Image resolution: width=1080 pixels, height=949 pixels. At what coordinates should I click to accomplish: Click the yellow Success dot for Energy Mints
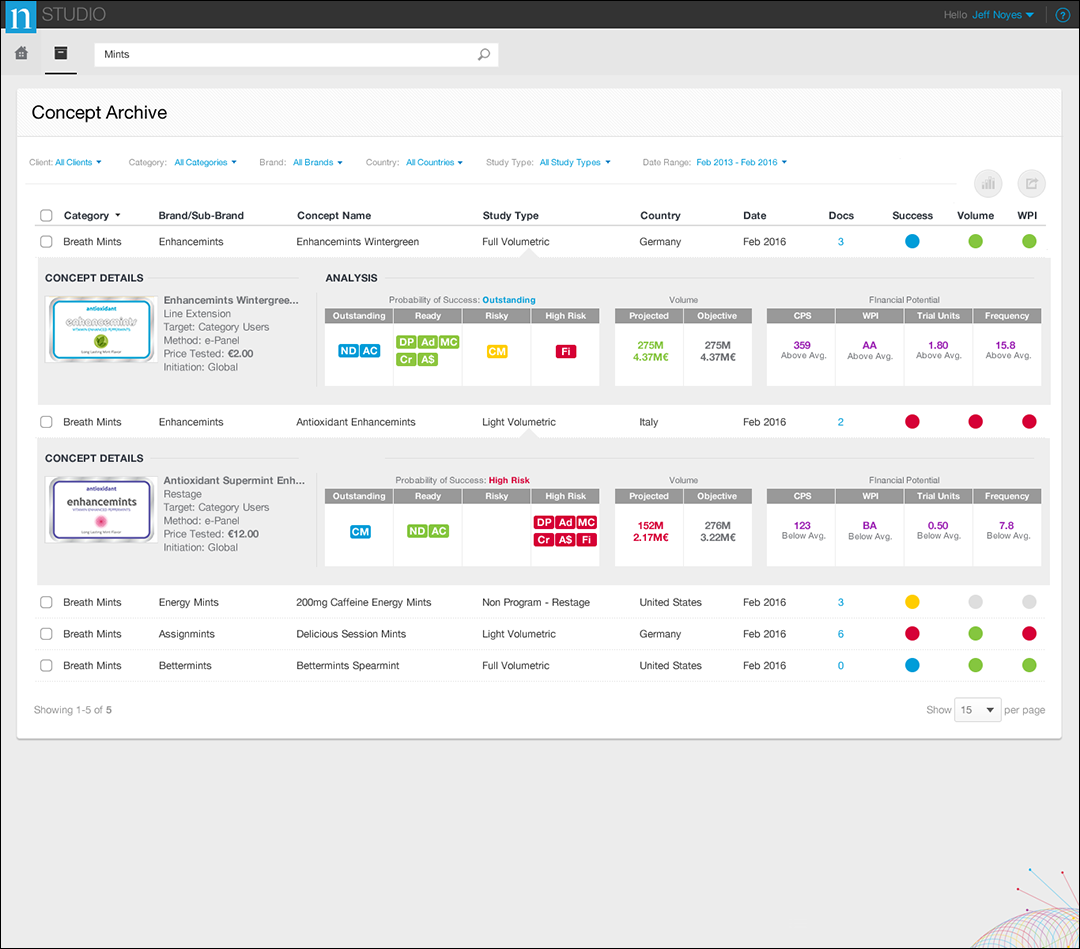(912, 602)
